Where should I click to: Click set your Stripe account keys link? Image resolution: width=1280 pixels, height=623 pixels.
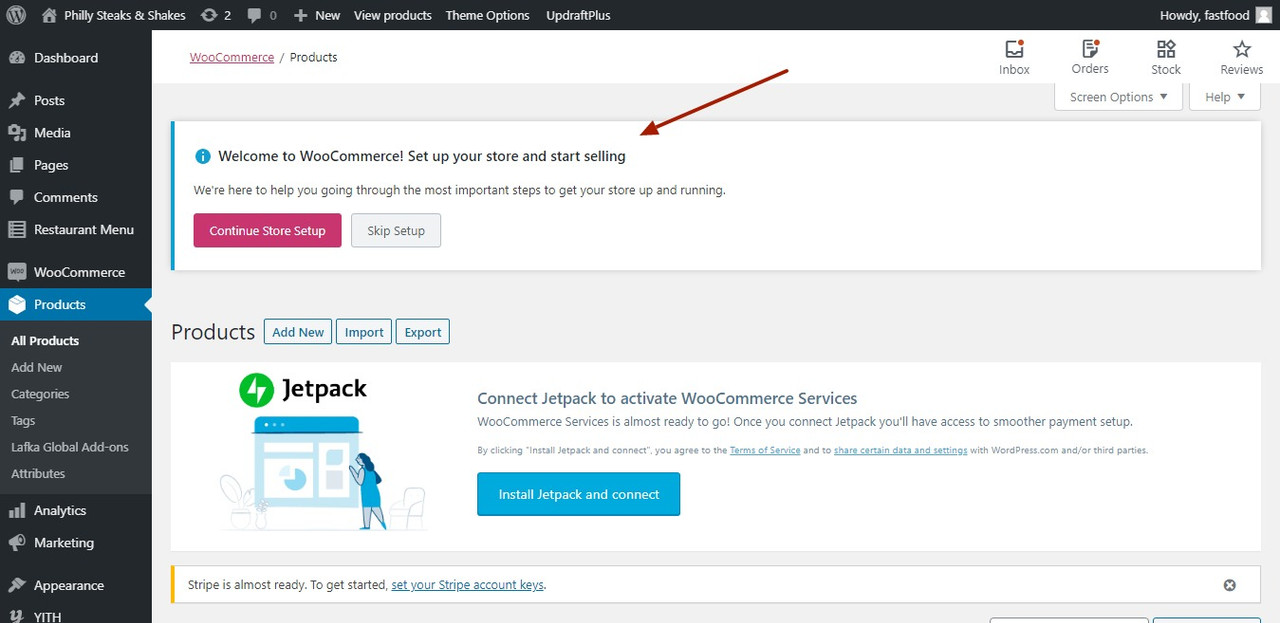click(x=468, y=585)
